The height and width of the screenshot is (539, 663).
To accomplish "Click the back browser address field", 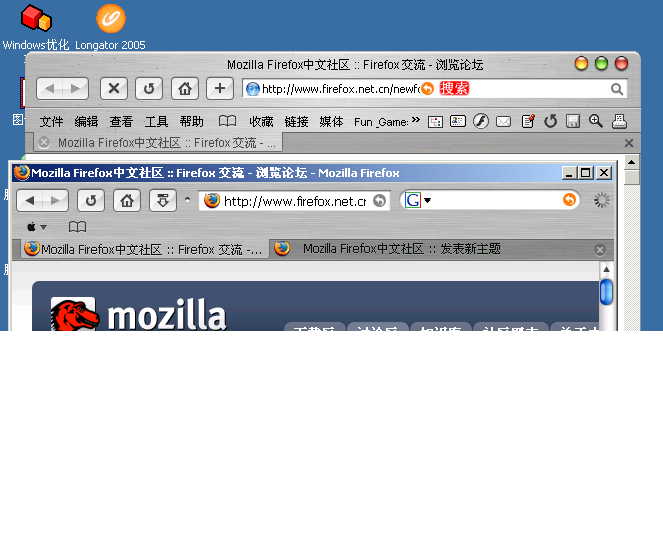I will [340, 89].
